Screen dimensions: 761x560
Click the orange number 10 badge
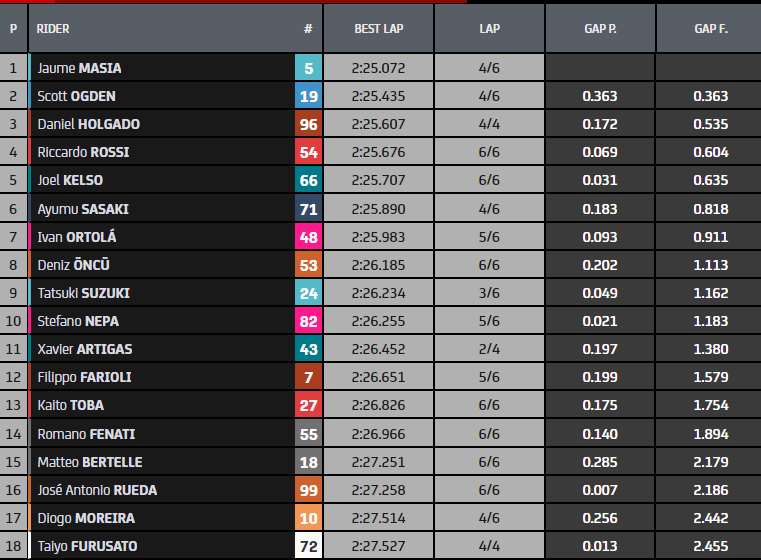point(308,518)
